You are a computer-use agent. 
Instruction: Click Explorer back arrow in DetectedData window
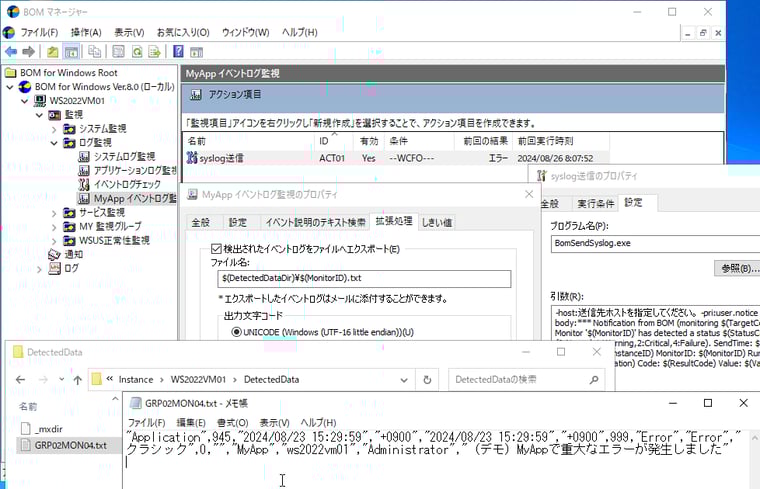pyautogui.click(x=20, y=379)
